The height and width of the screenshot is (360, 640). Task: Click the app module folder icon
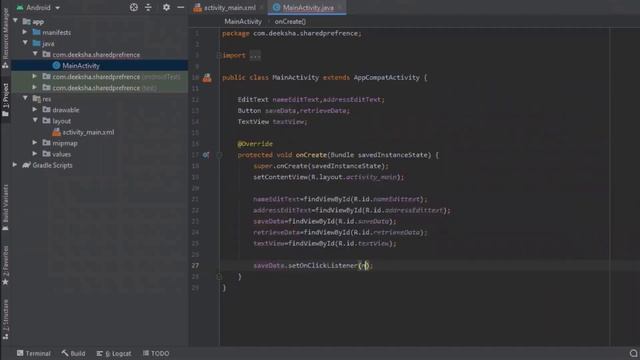click(27, 21)
